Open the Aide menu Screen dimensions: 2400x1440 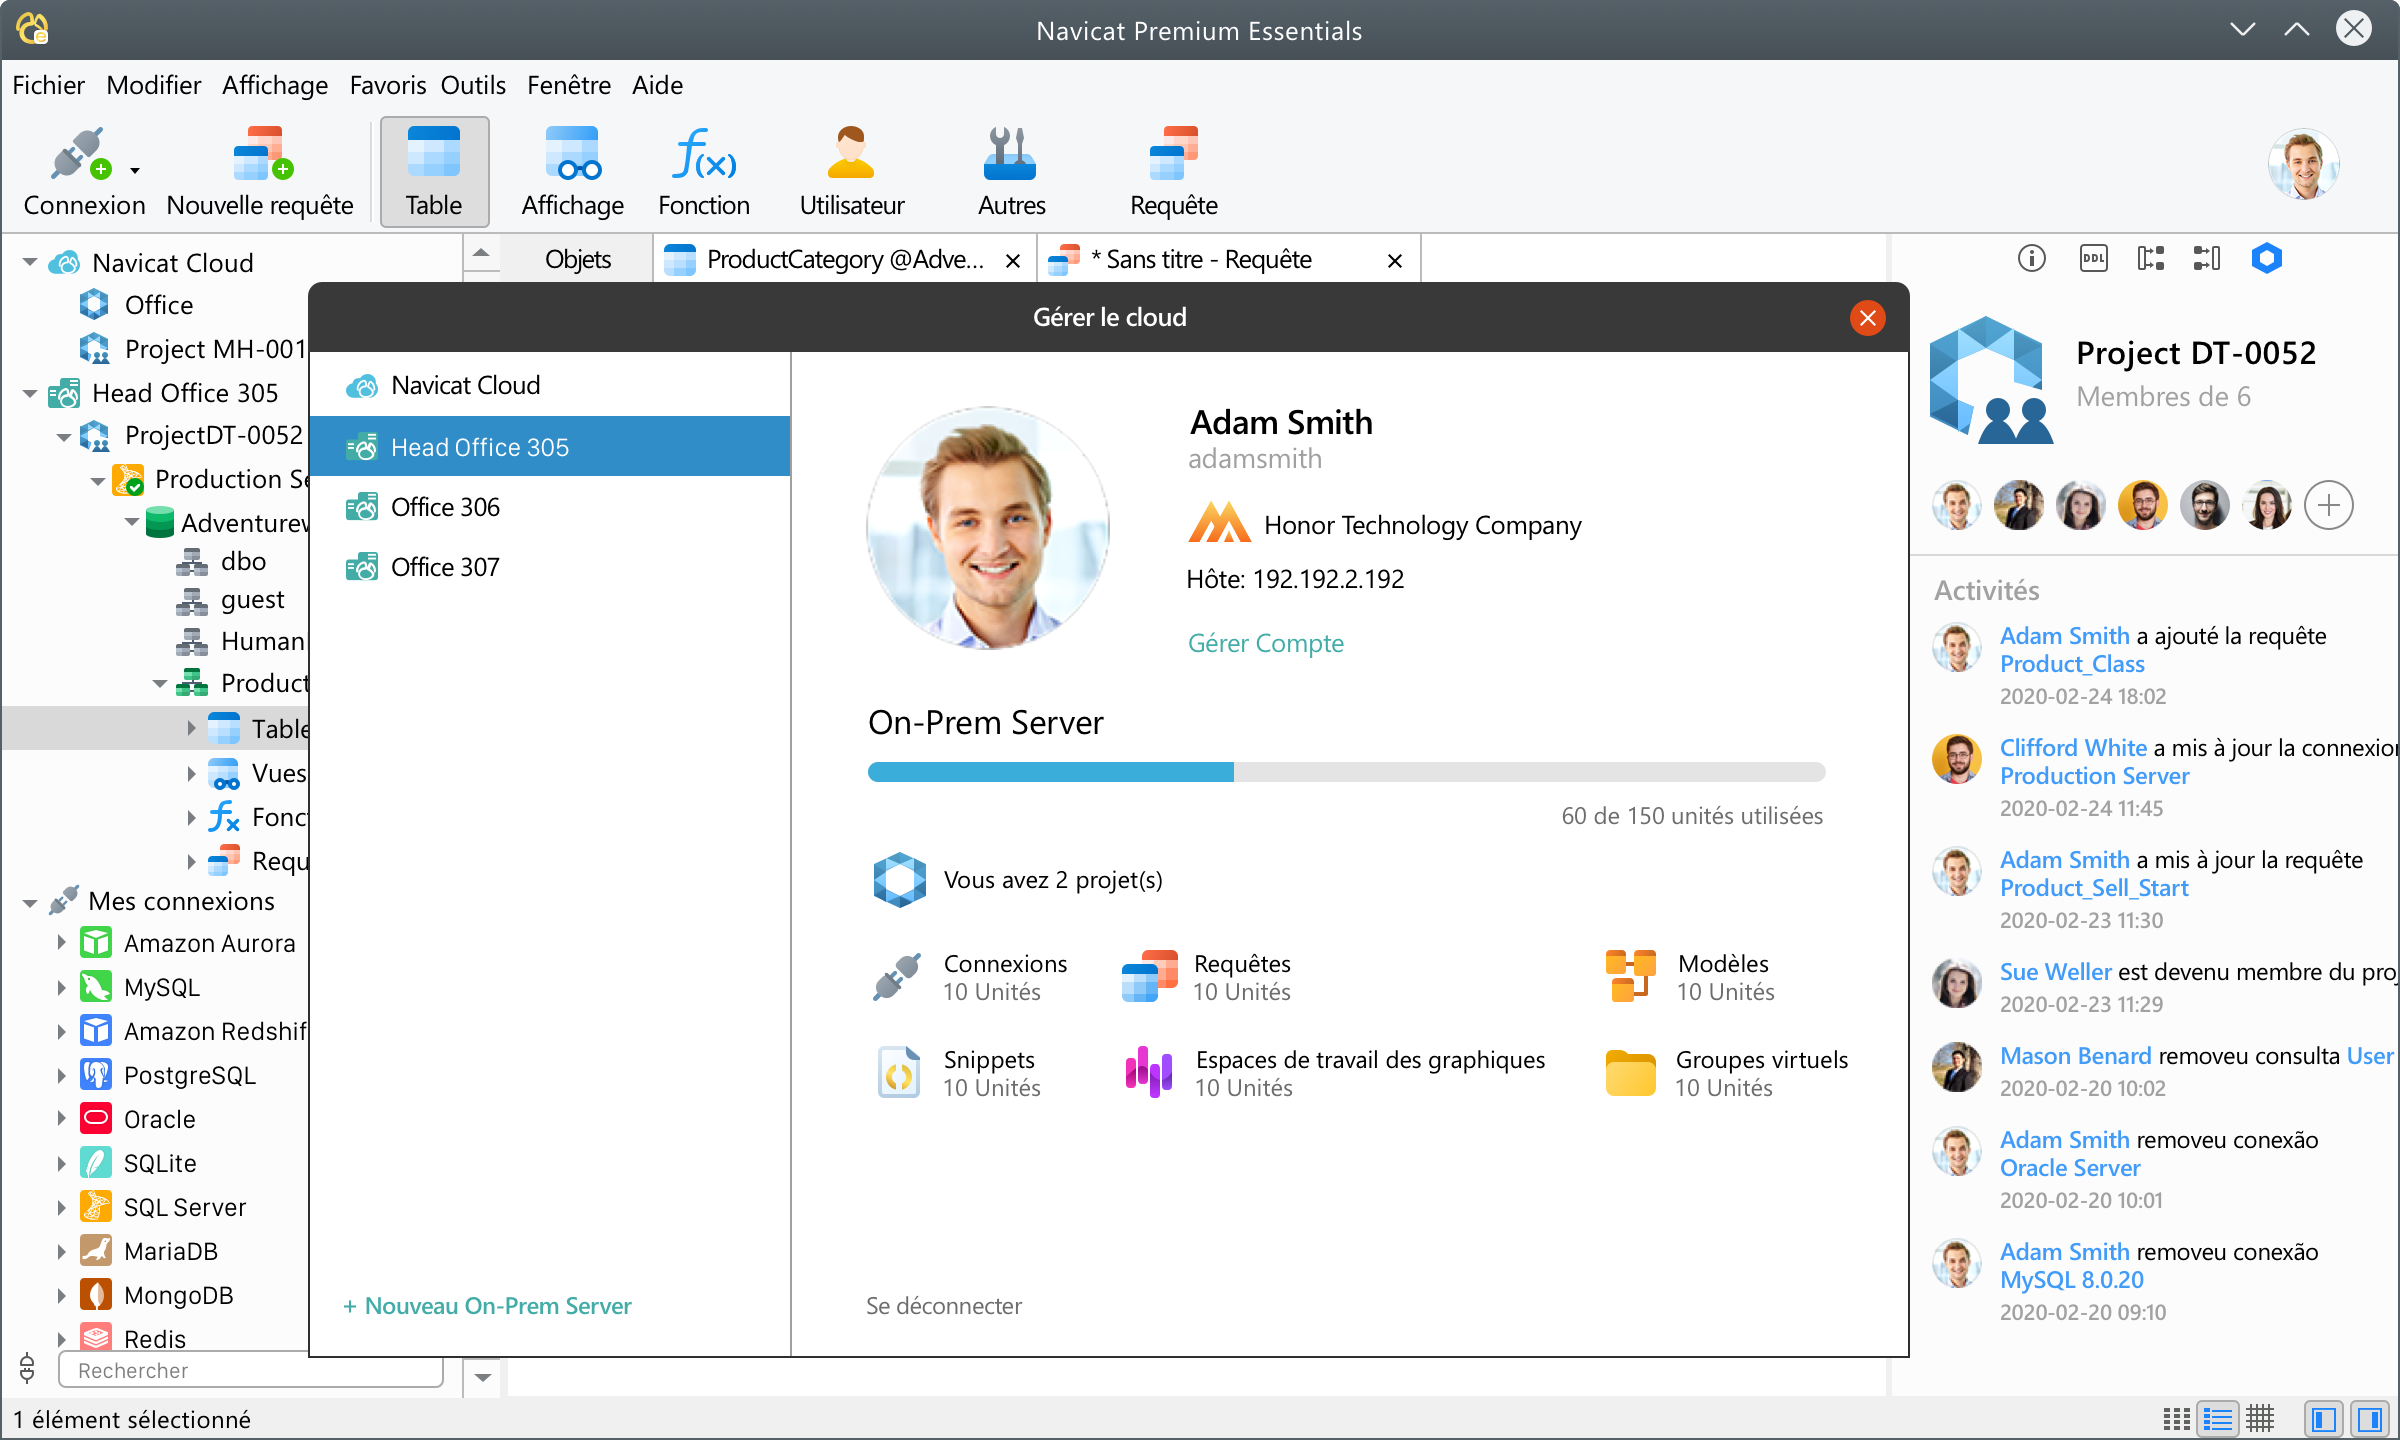click(x=657, y=85)
